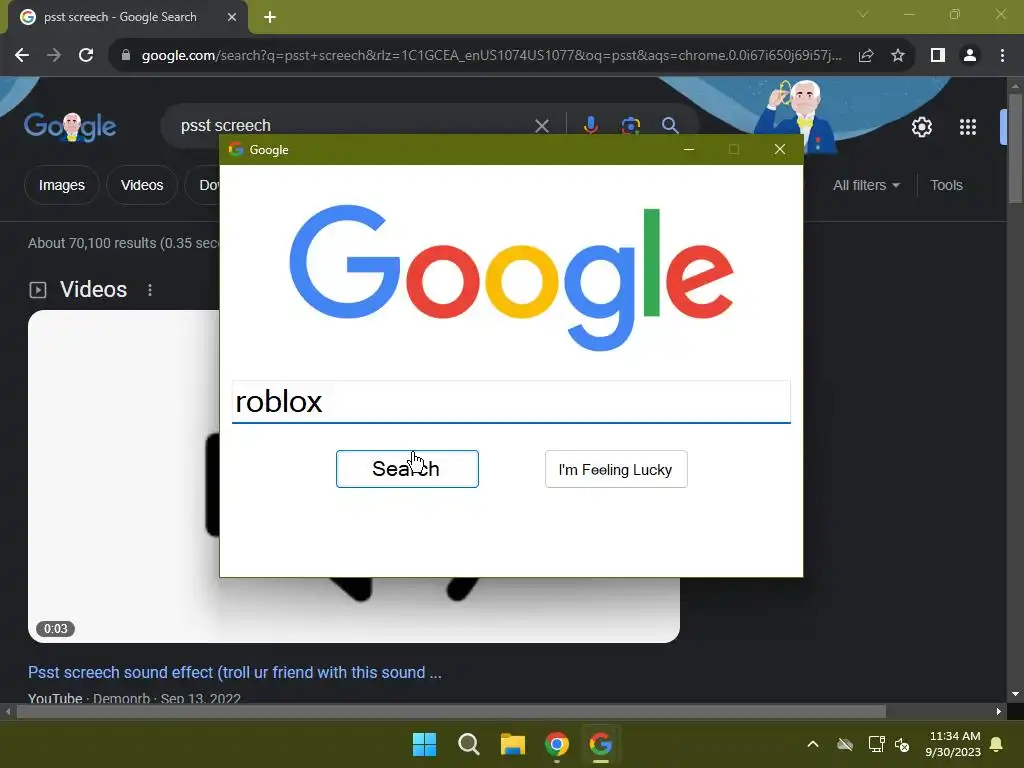Open the Tools option
Image resolution: width=1024 pixels, height=768 pixels.
946,185
